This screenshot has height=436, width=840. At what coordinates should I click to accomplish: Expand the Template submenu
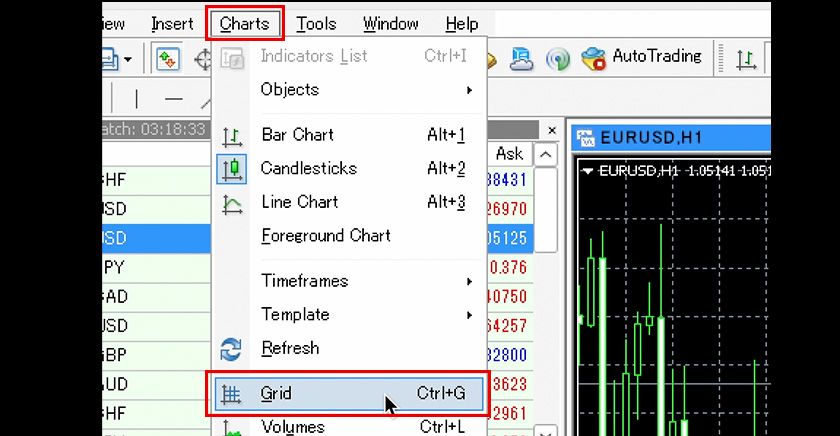click(349, 314)
